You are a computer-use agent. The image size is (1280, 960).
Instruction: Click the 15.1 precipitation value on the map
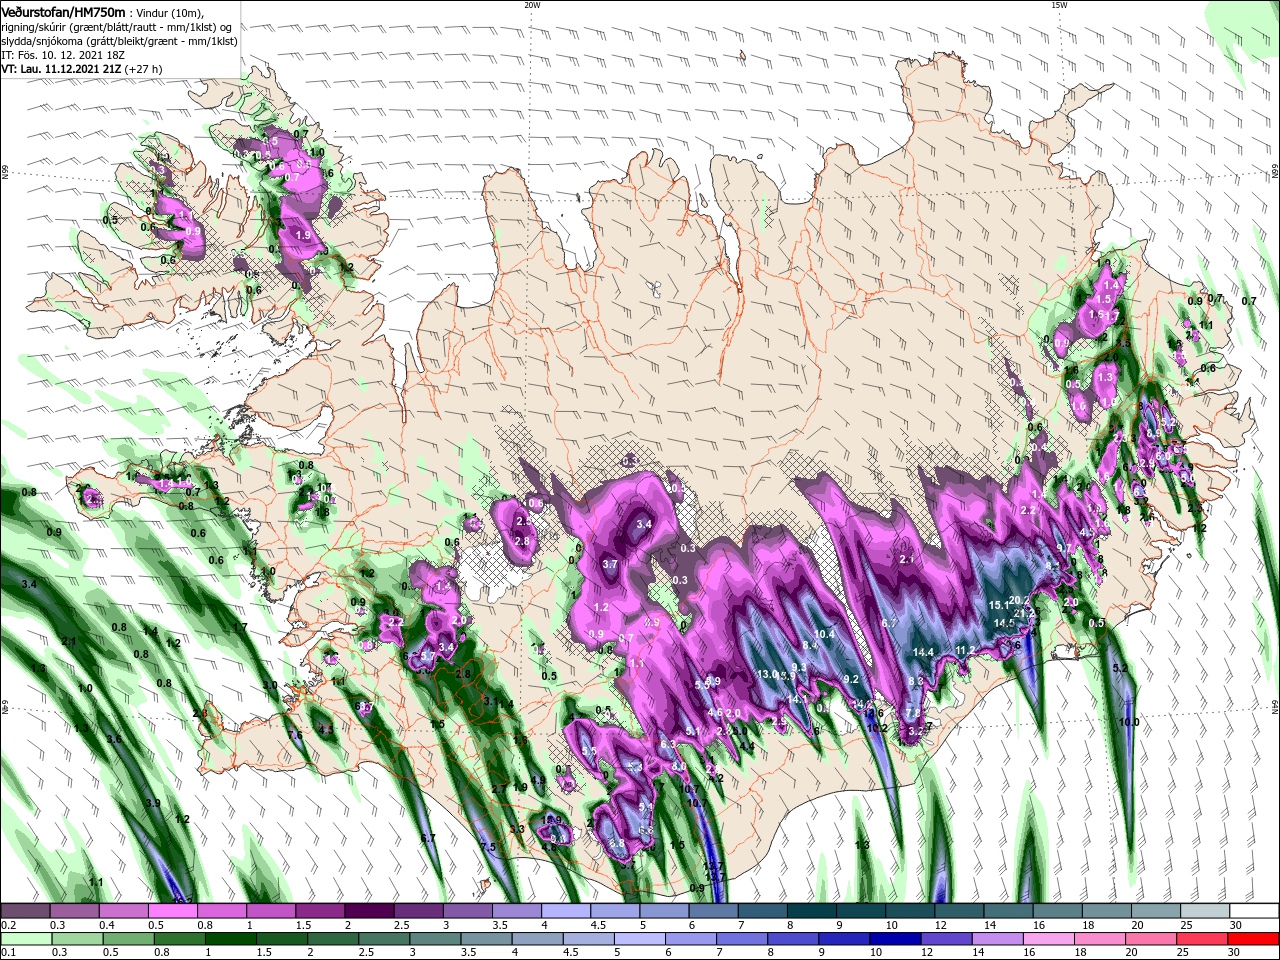pos(1000,605)
